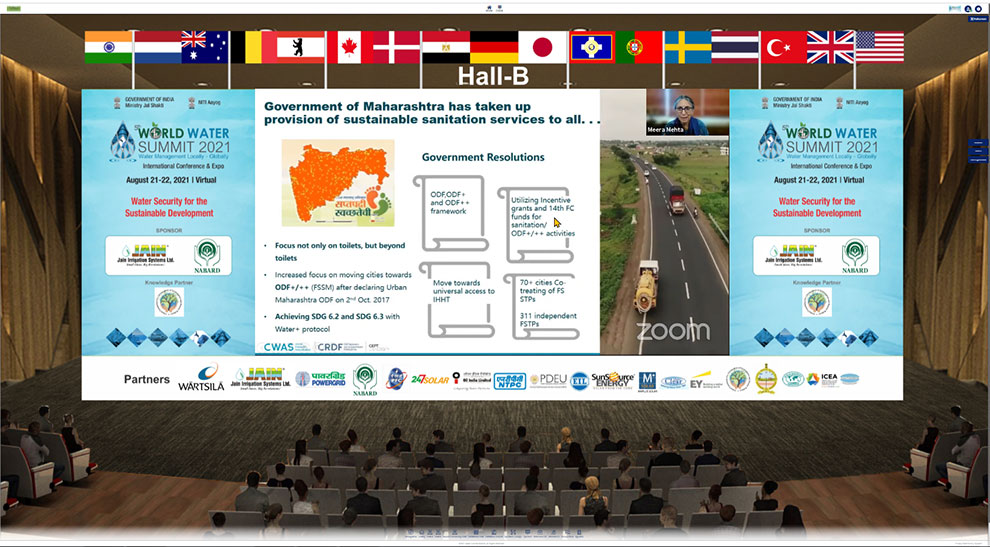
Task: Click the Canada flag above the stage
Action: click(349, 47)
